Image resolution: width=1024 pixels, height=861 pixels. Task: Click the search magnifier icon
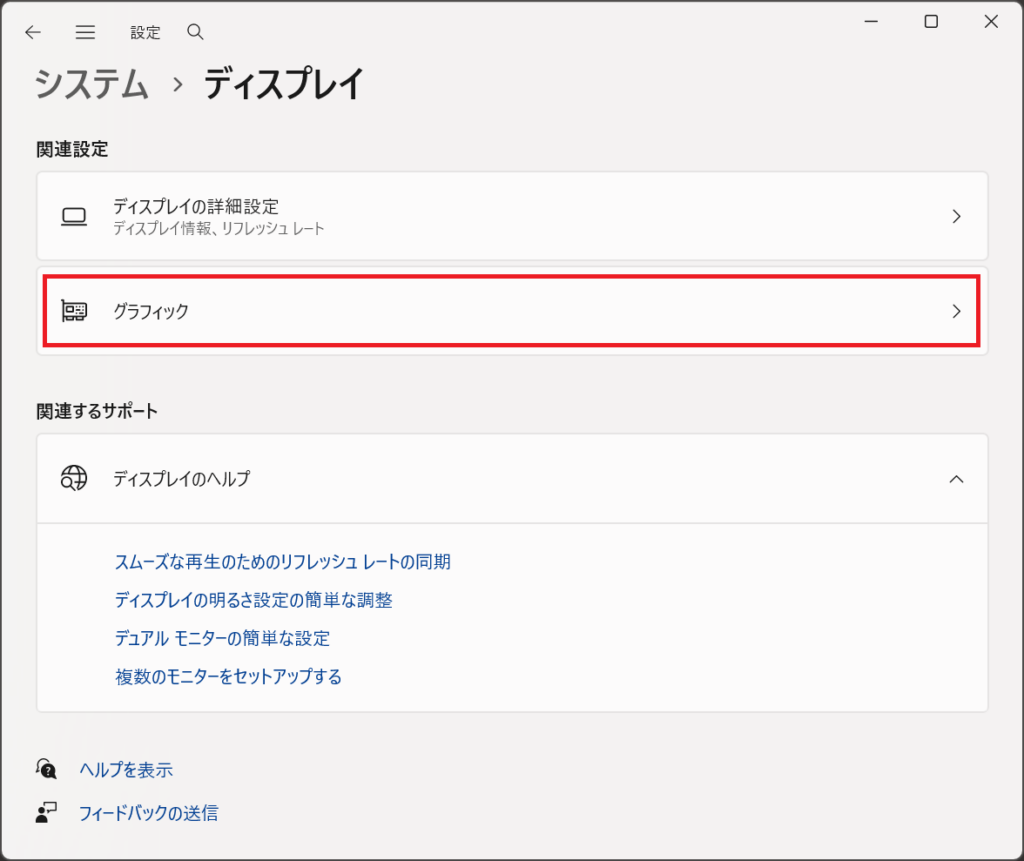click(x=195, y=32)
